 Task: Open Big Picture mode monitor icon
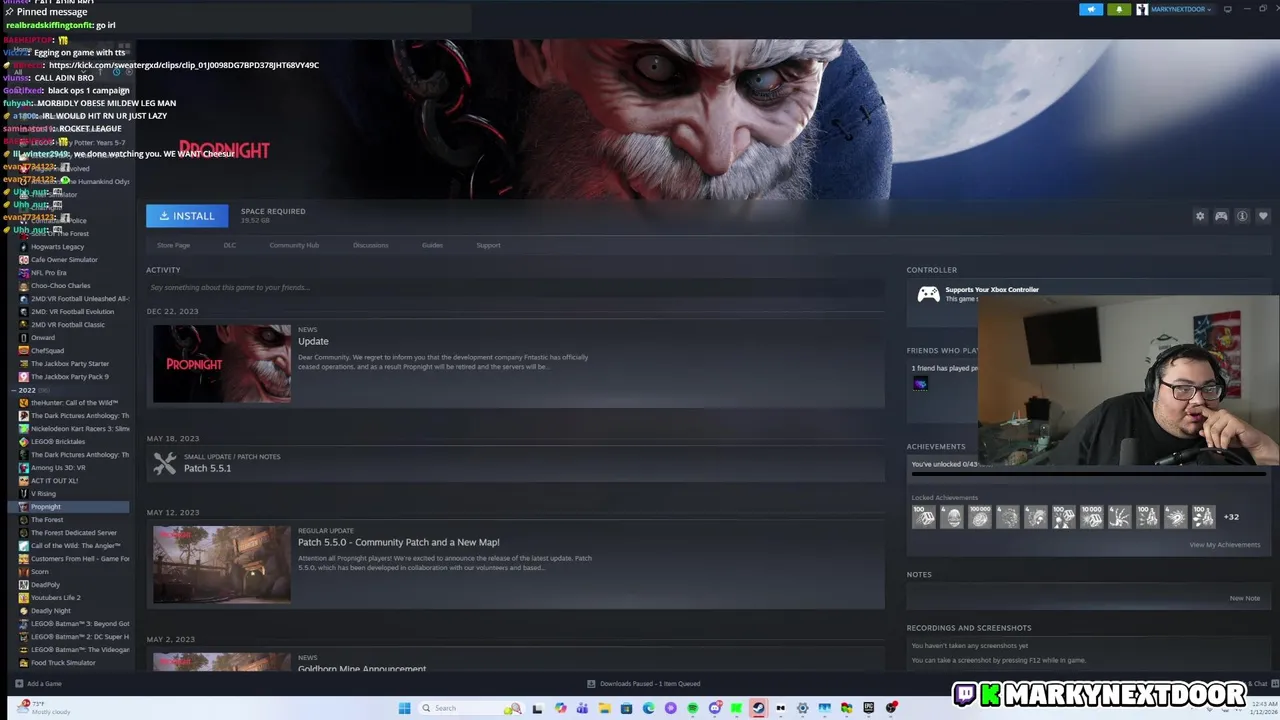pyautogui.click(x=1227, y=9)
